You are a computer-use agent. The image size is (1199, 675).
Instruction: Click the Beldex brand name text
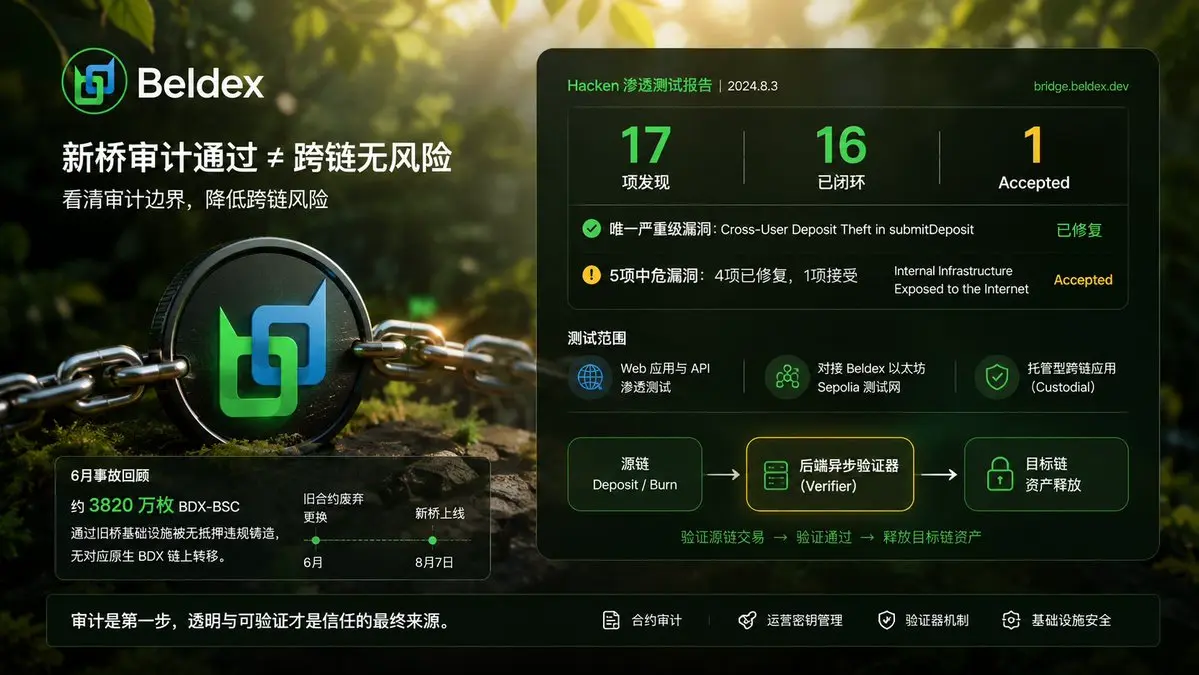tap(200, 83)
